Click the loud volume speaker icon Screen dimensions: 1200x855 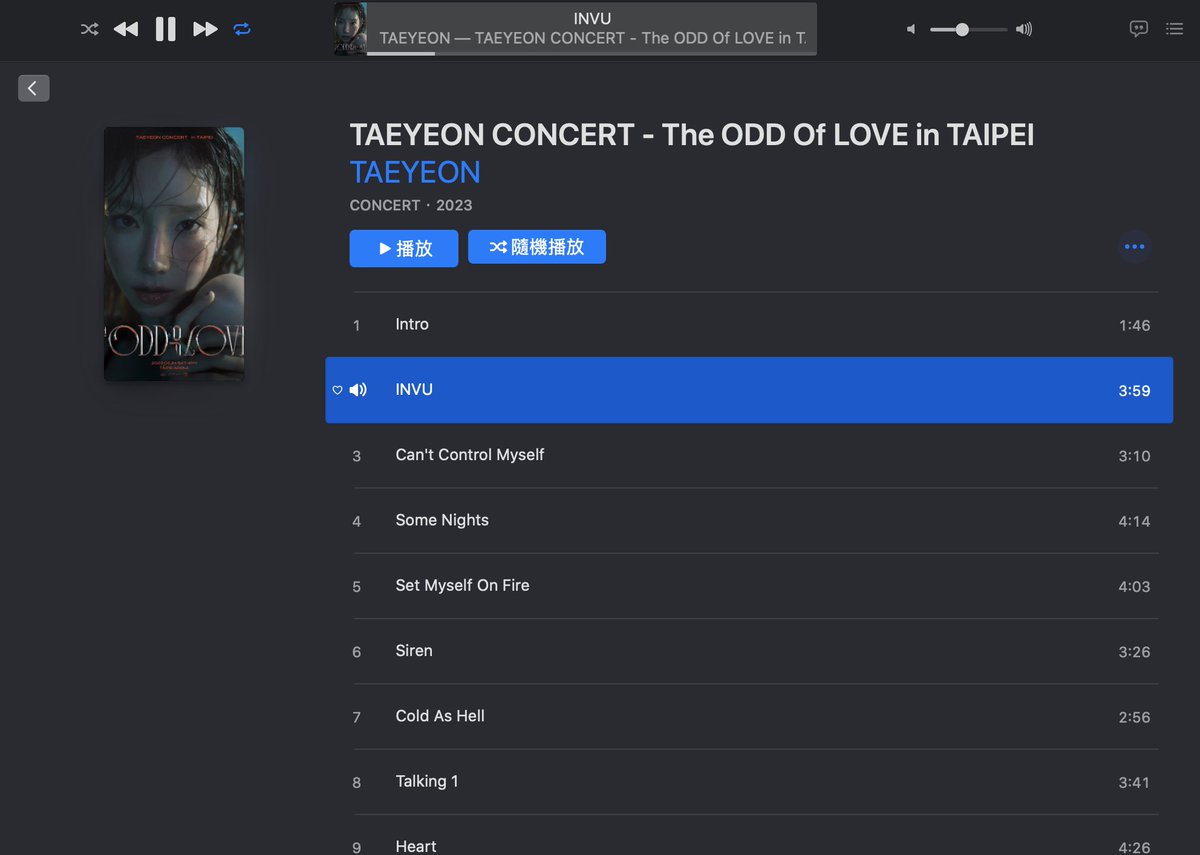[x=1024, y=29]
